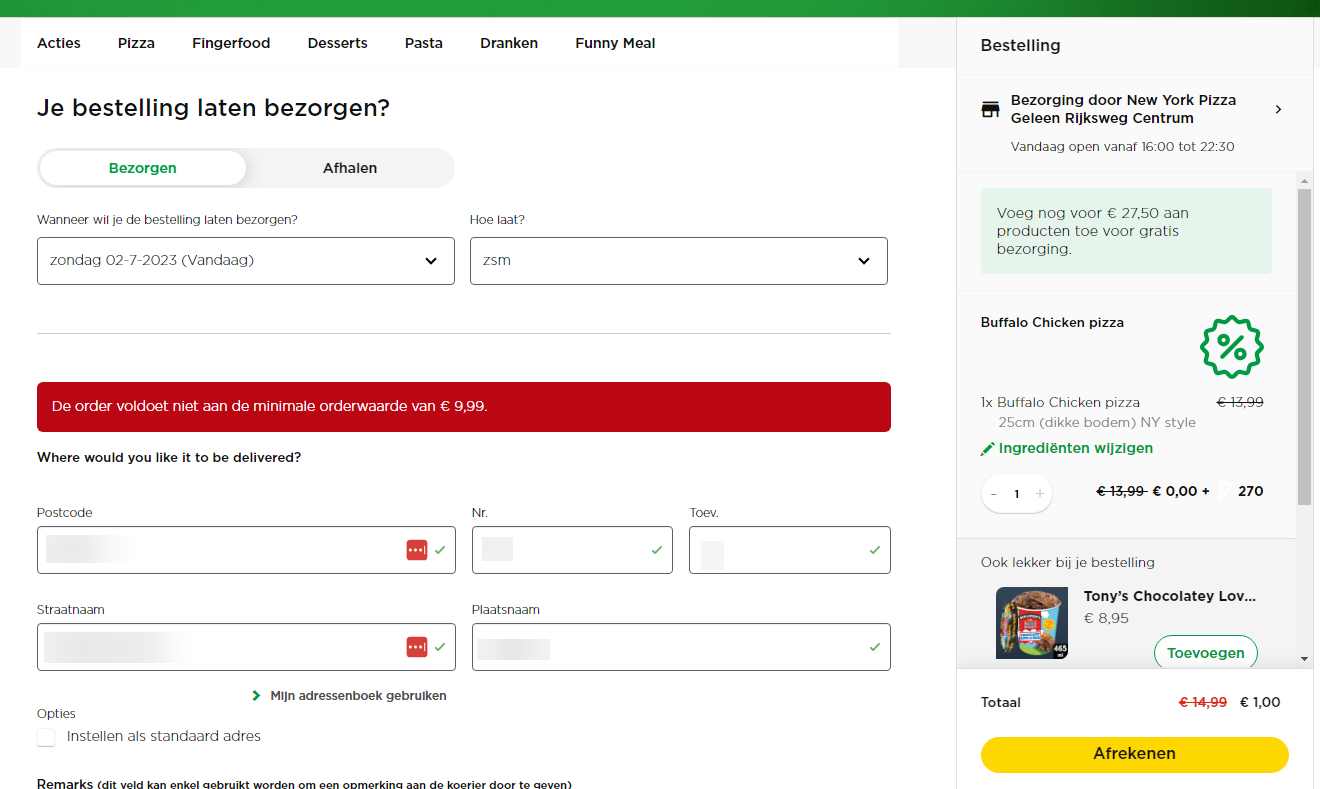Add Tony's Chocolatey with the Toevoegen button
1320x789 pixels.
(1205, 653)
